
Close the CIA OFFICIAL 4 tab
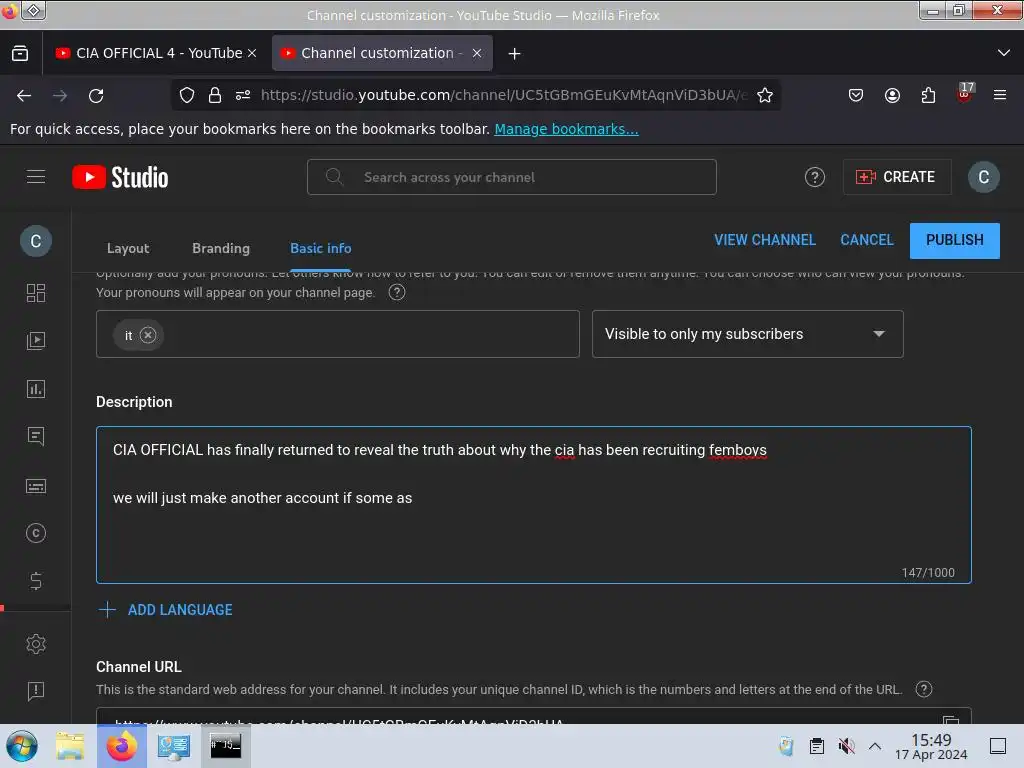tap(252, 53)
